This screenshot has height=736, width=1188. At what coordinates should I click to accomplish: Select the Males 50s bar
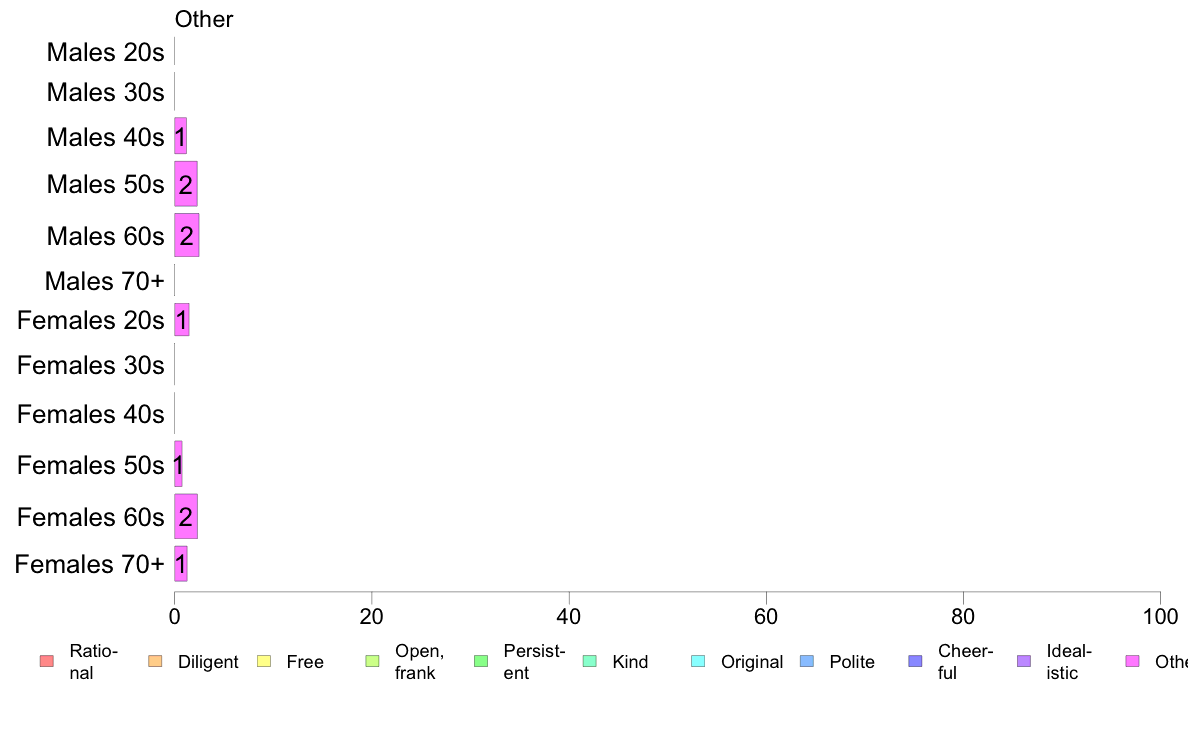click(186, 183)
